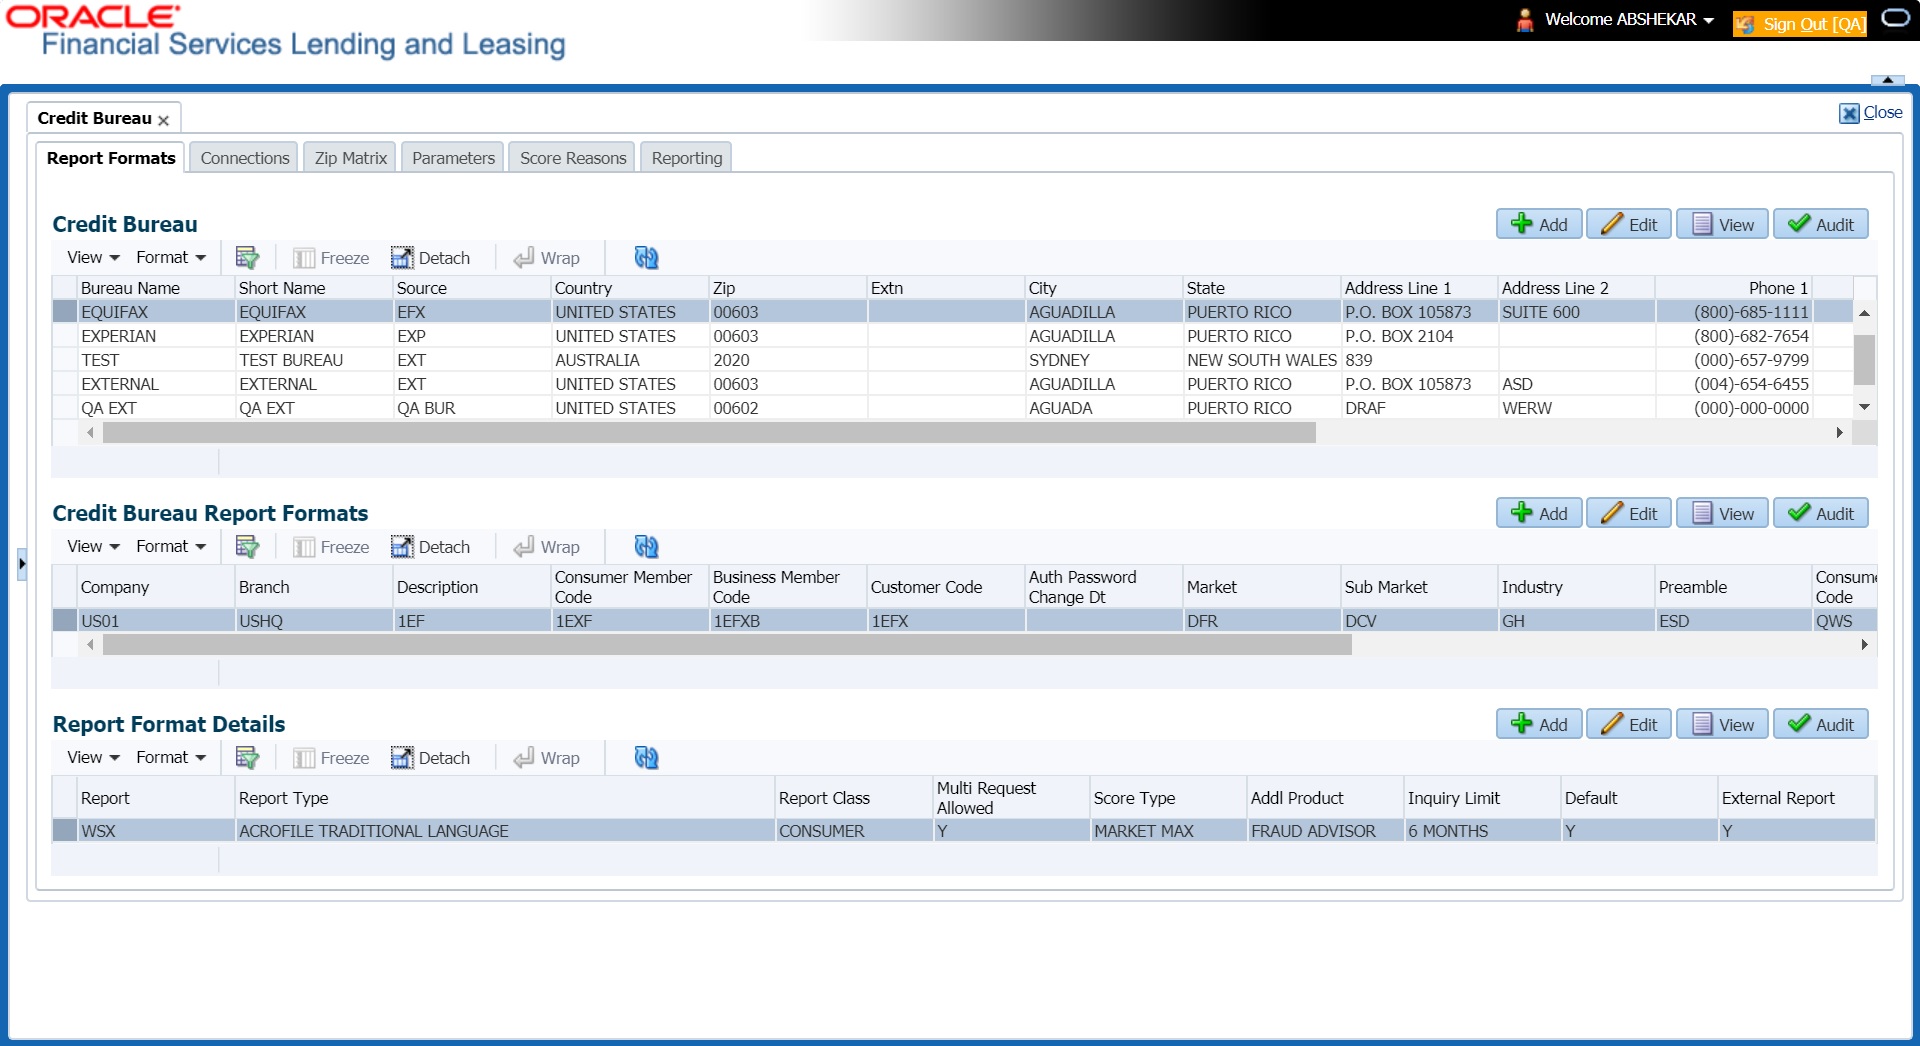This screenshot has width=1920, height=1046.
Task: Click the Oracle ring icon at top right
Action: pyautogui.click(x=1896, y=18)
